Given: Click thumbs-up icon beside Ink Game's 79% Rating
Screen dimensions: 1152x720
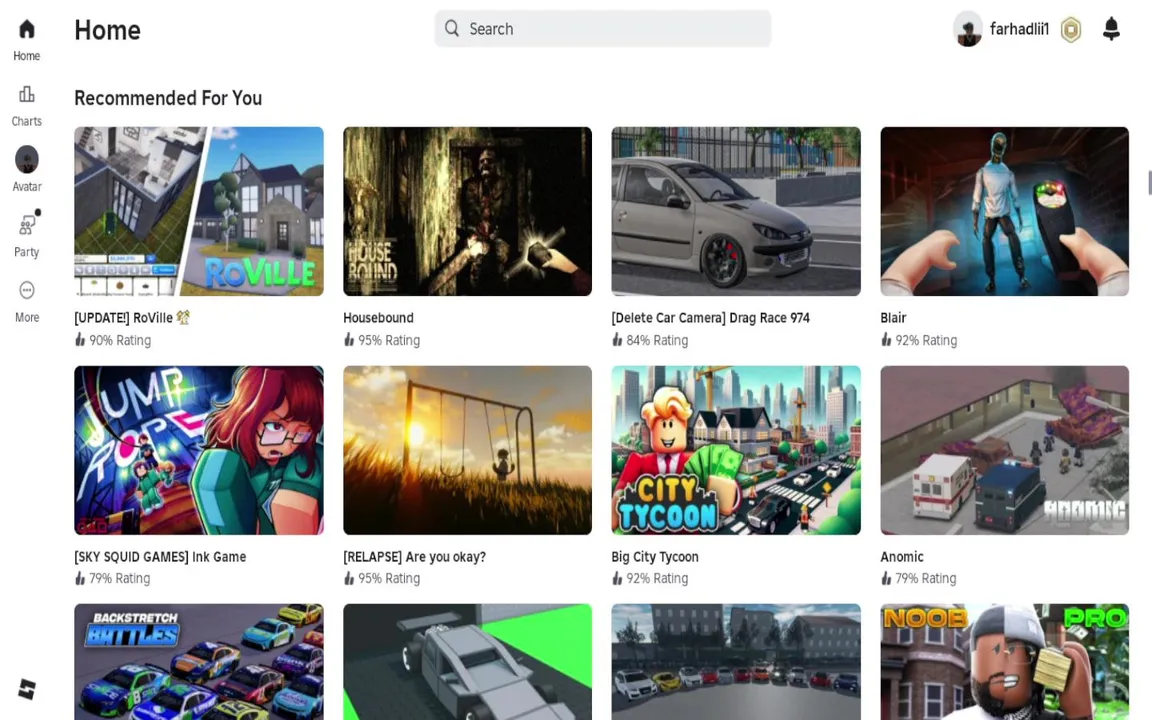Looking at the screenshot, I should (80, 578).
